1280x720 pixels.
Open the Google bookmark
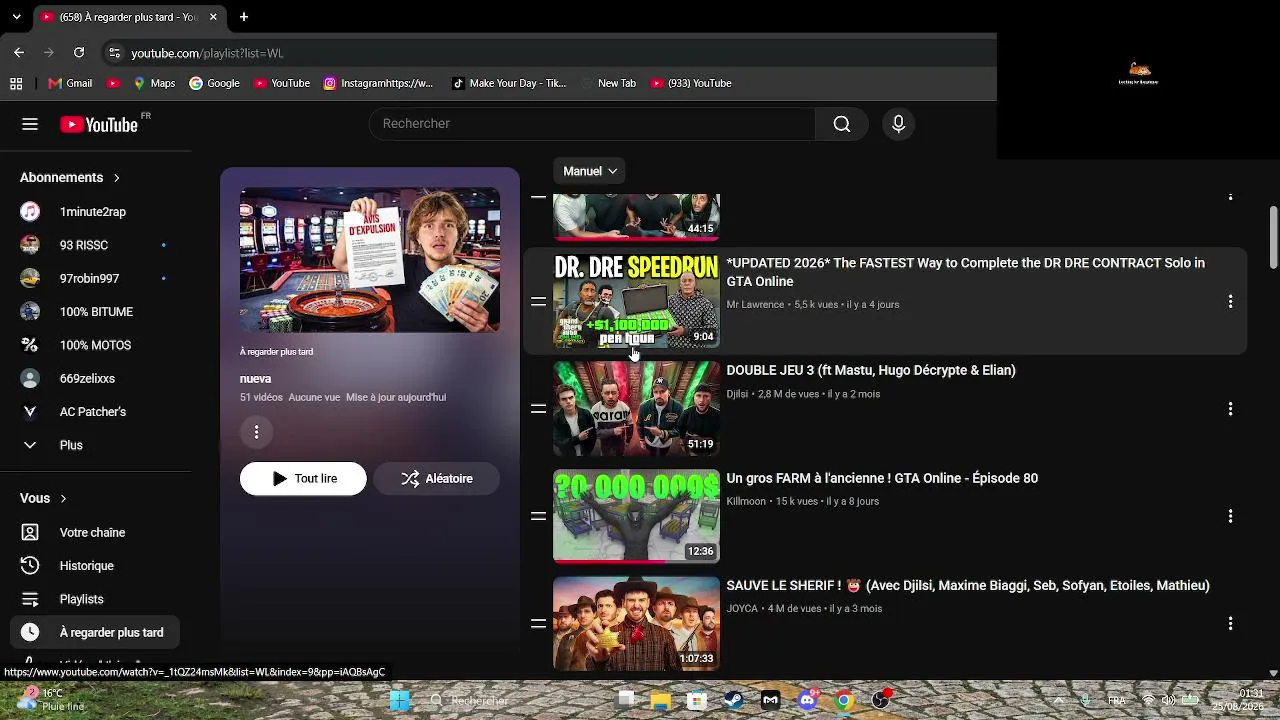click(x=215, y=84)
